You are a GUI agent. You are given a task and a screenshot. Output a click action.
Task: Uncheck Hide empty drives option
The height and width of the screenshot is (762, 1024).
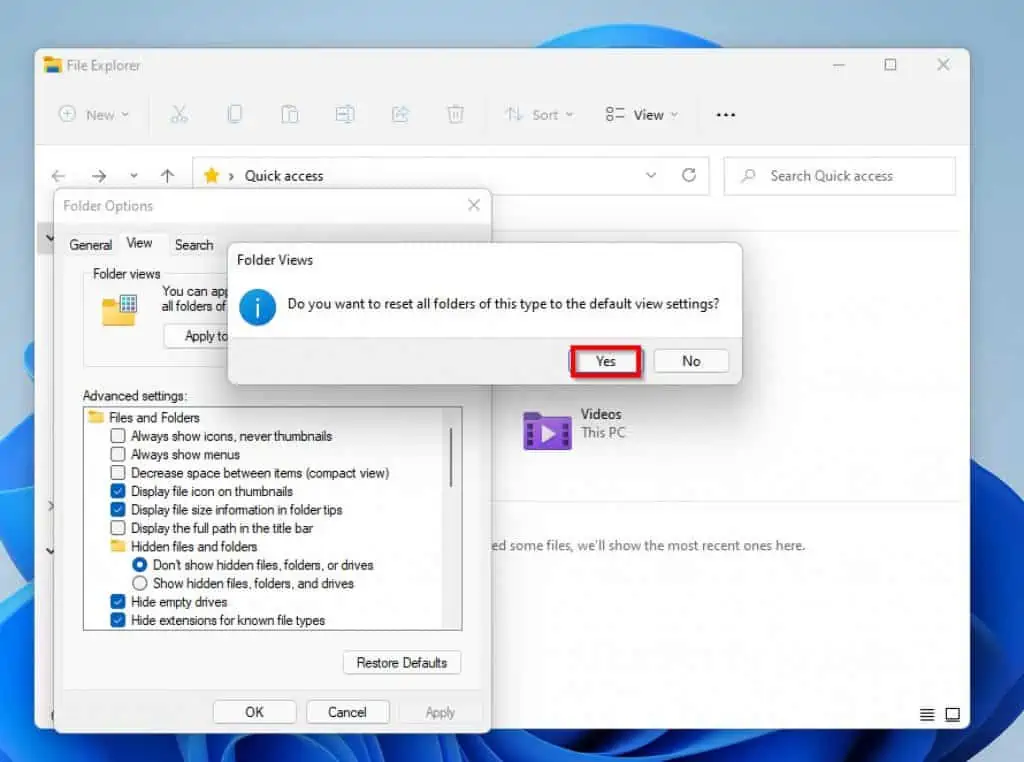point(118,602)
